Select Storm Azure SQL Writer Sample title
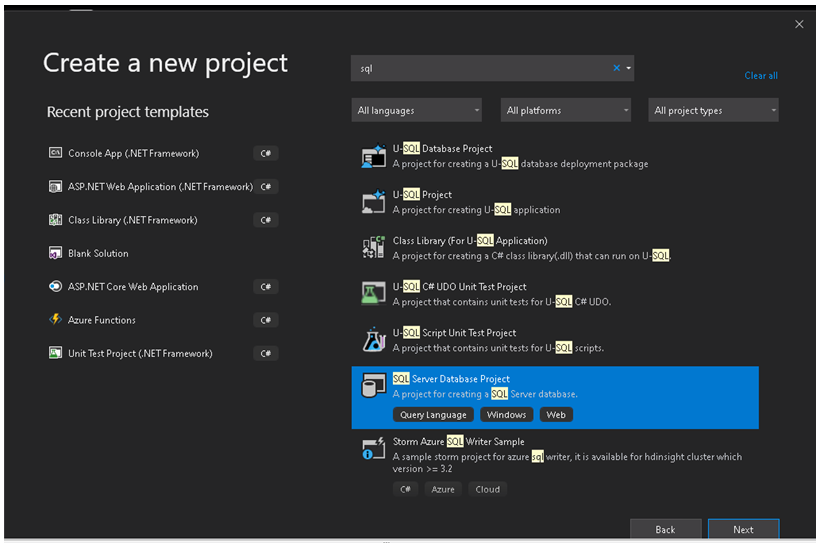 coord(458,442)
